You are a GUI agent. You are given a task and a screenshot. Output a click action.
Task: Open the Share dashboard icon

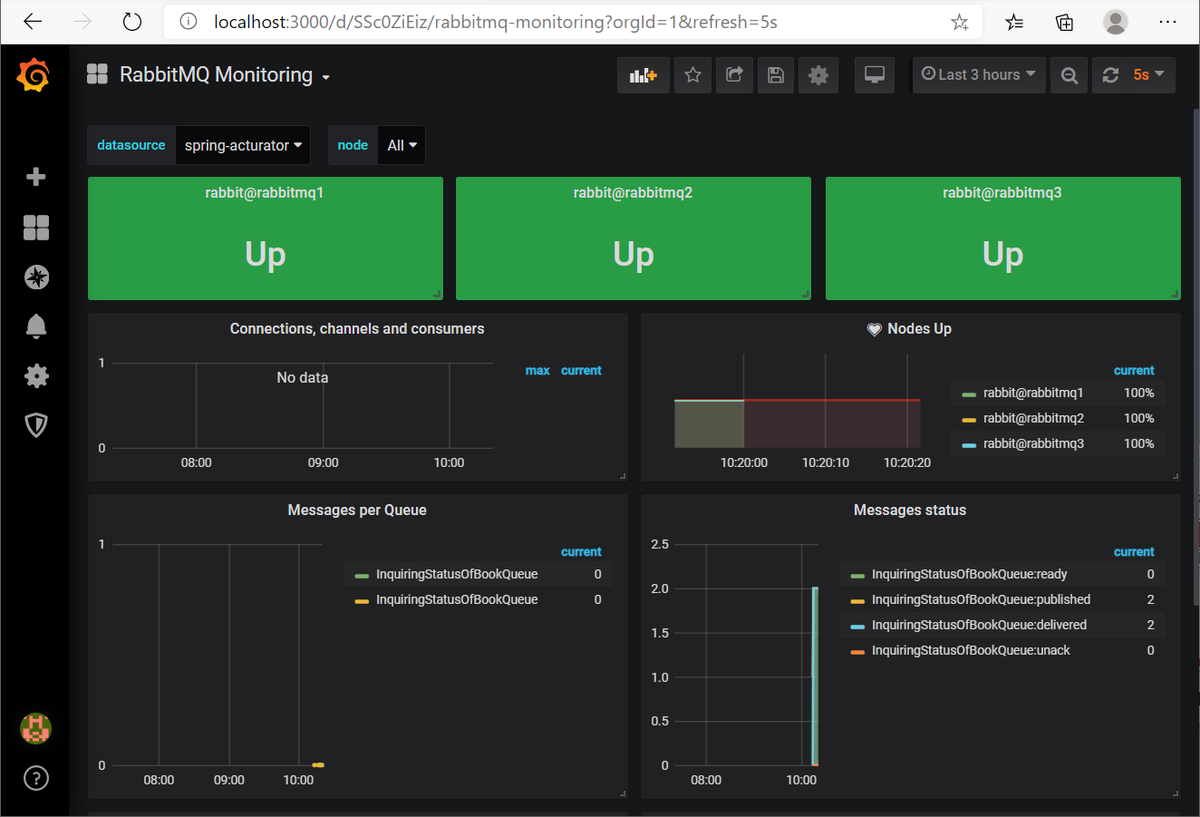(x=735, y=75)
